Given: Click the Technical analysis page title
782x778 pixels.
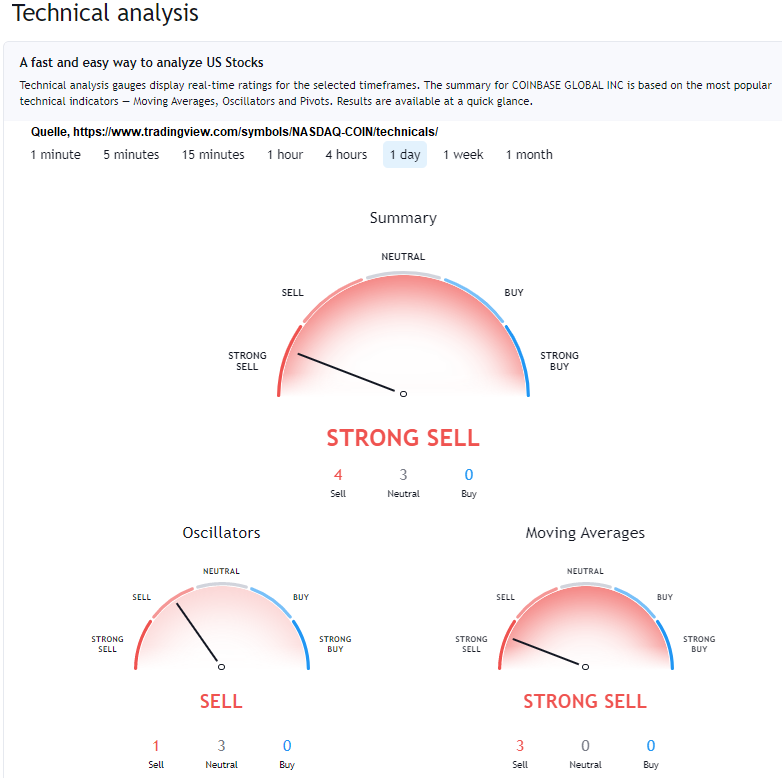Looking at the screenshot, I should click(x=105, y=14).
